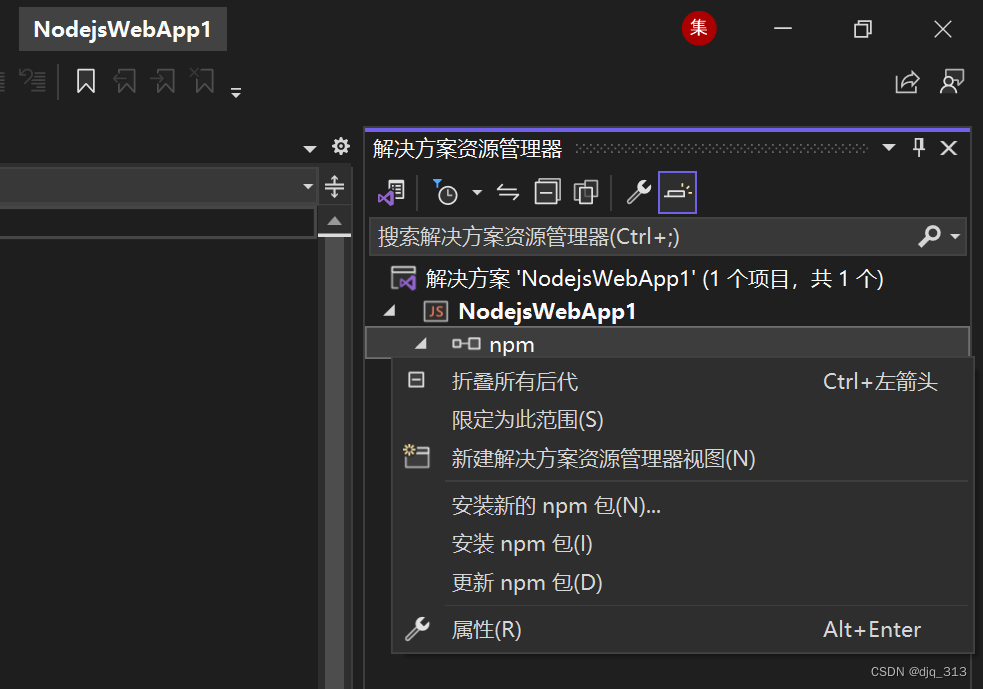983x689 pixels.
Task: Select the NodejsWebApp1 project node
Action: [x=530, y=312]
